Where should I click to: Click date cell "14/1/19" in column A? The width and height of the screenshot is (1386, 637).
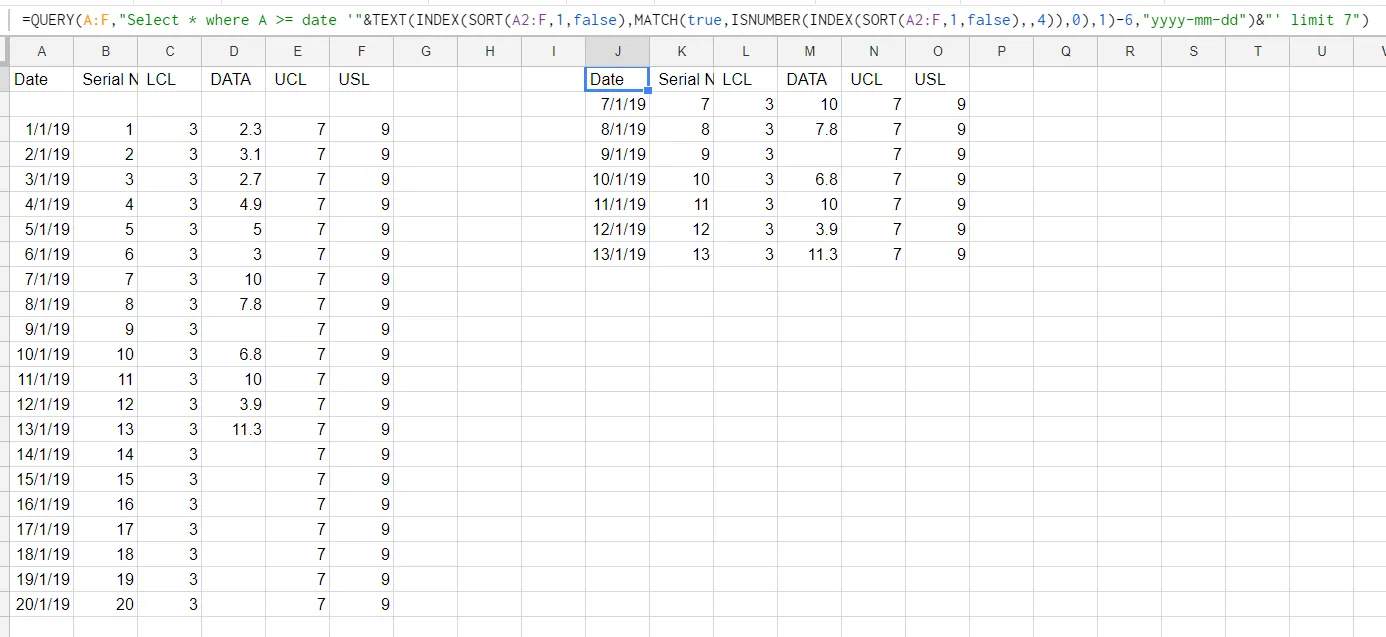42,454
